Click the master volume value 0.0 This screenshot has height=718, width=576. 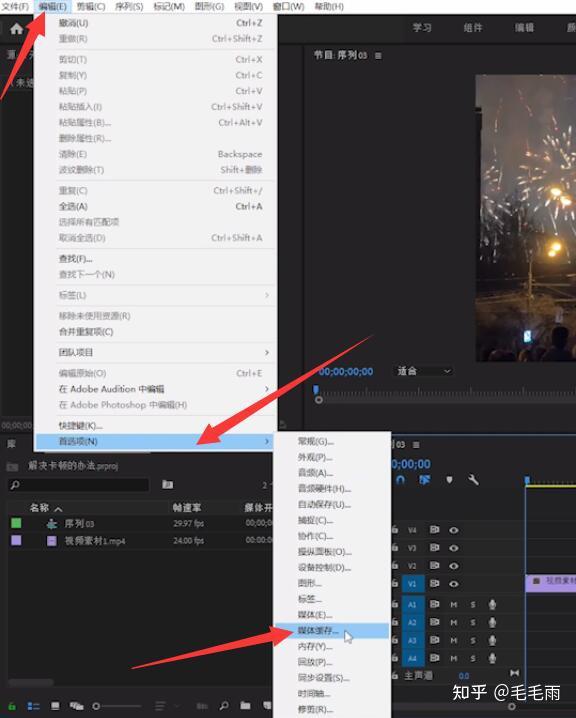click(464, 676)
